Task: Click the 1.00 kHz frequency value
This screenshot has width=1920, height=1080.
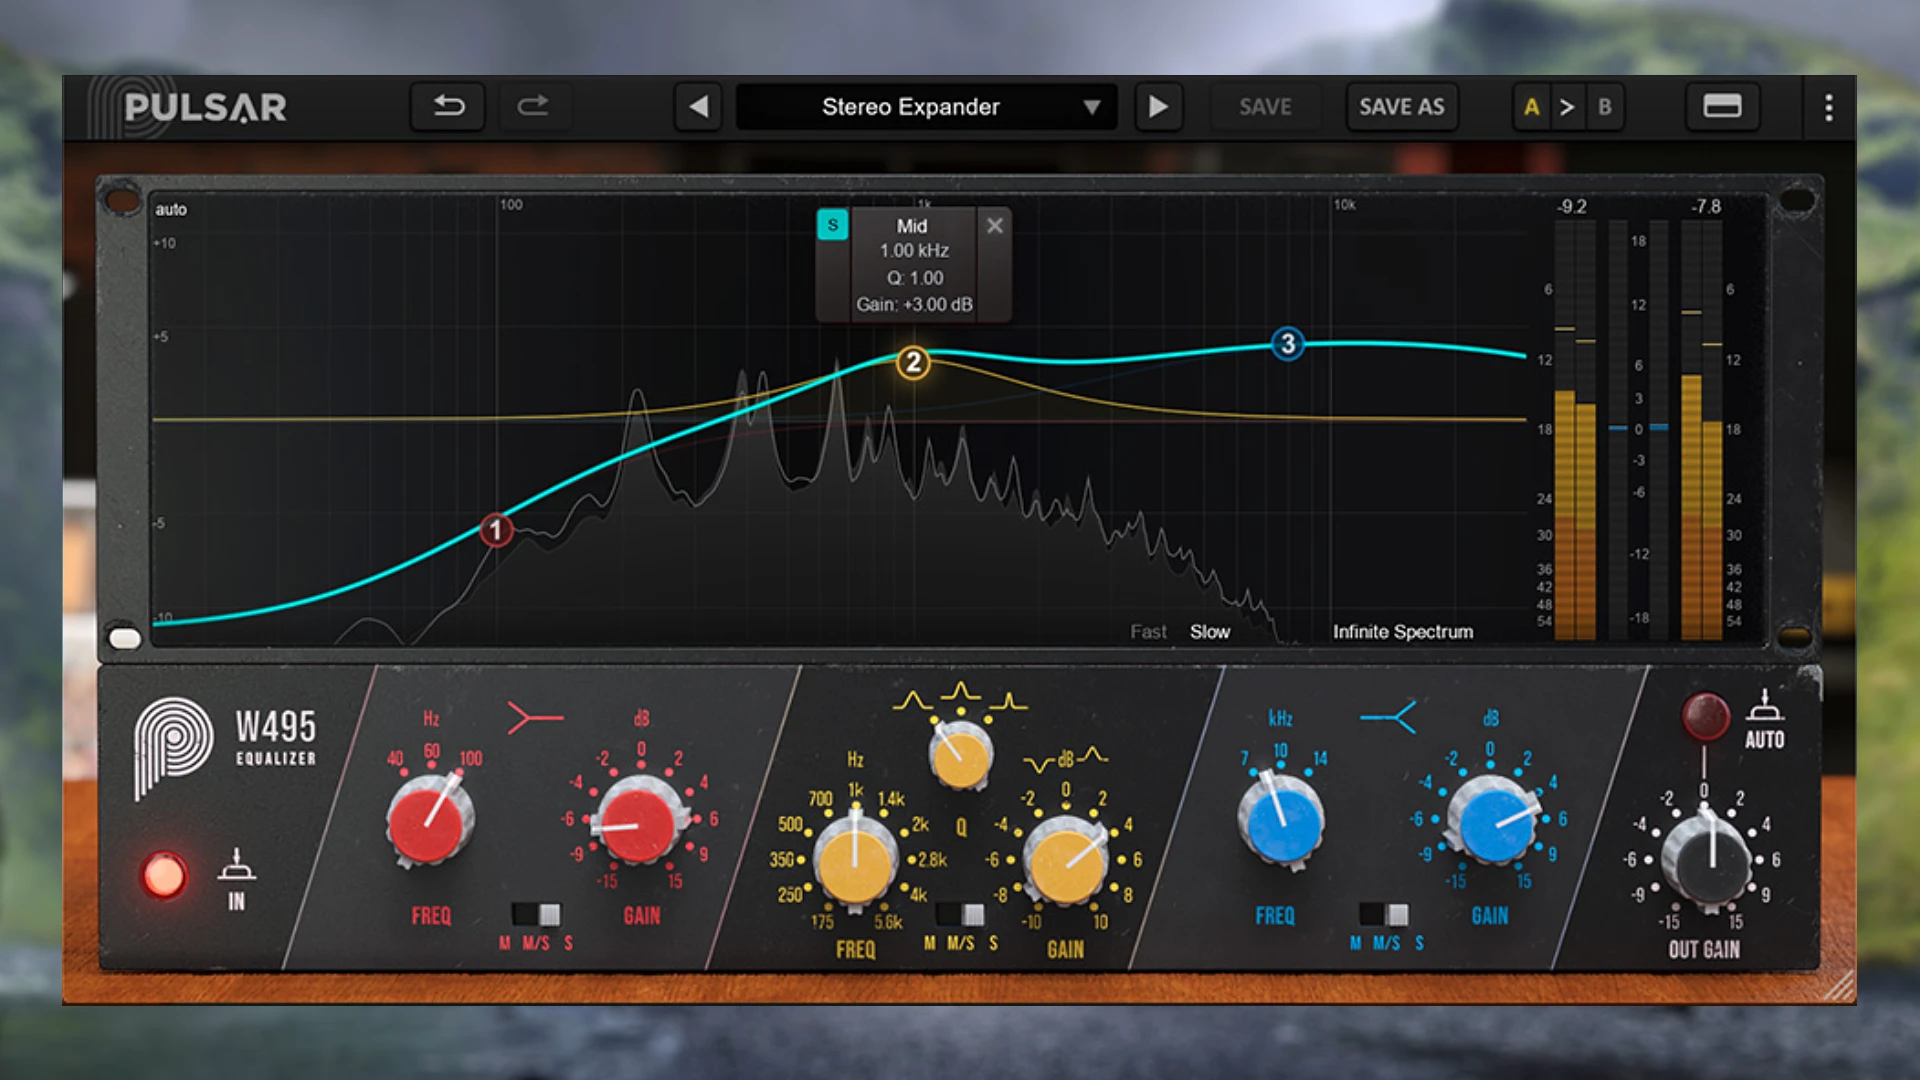Action: (914, 251)
